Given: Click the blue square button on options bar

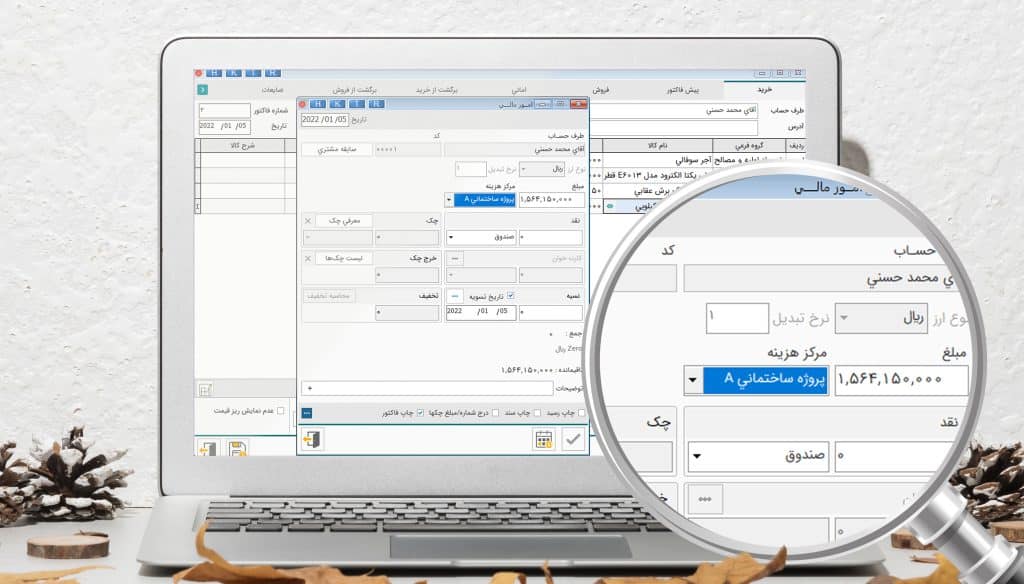Looking at the screenshot, I should (x=307, y=412).
